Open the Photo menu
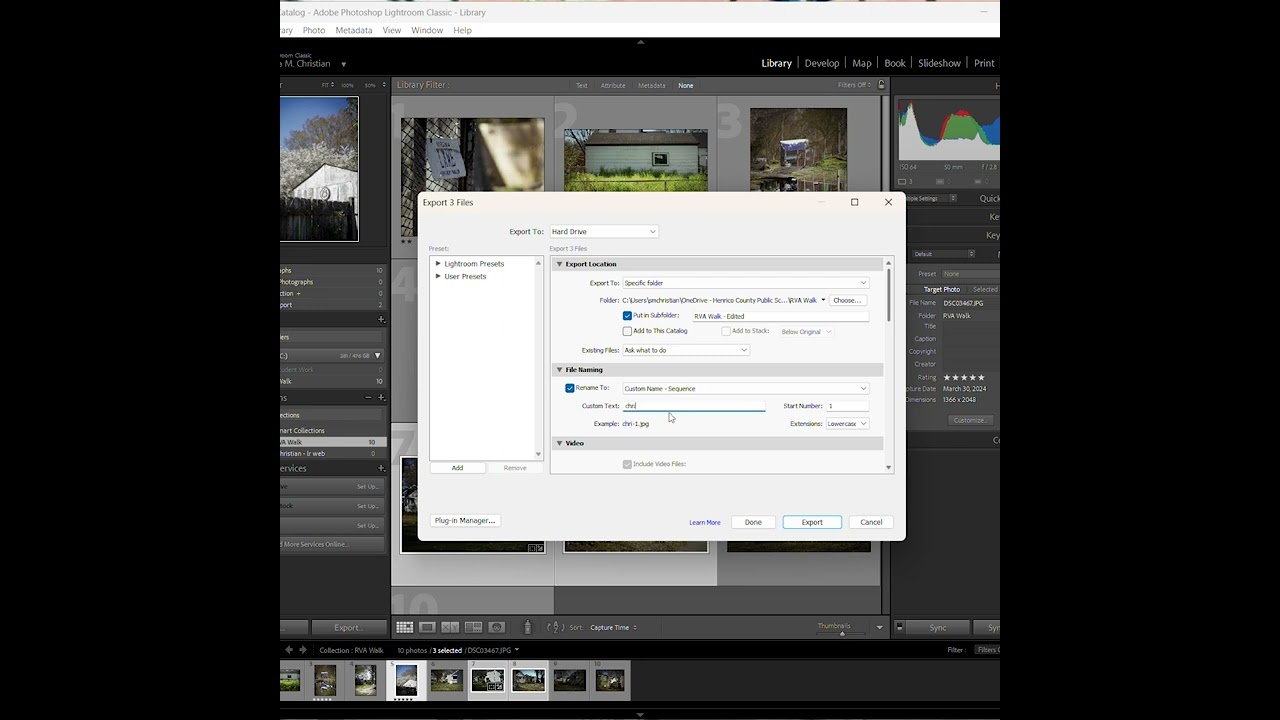Image resolution: width=1280 pixels, height=720 pixels. (314, 30)
